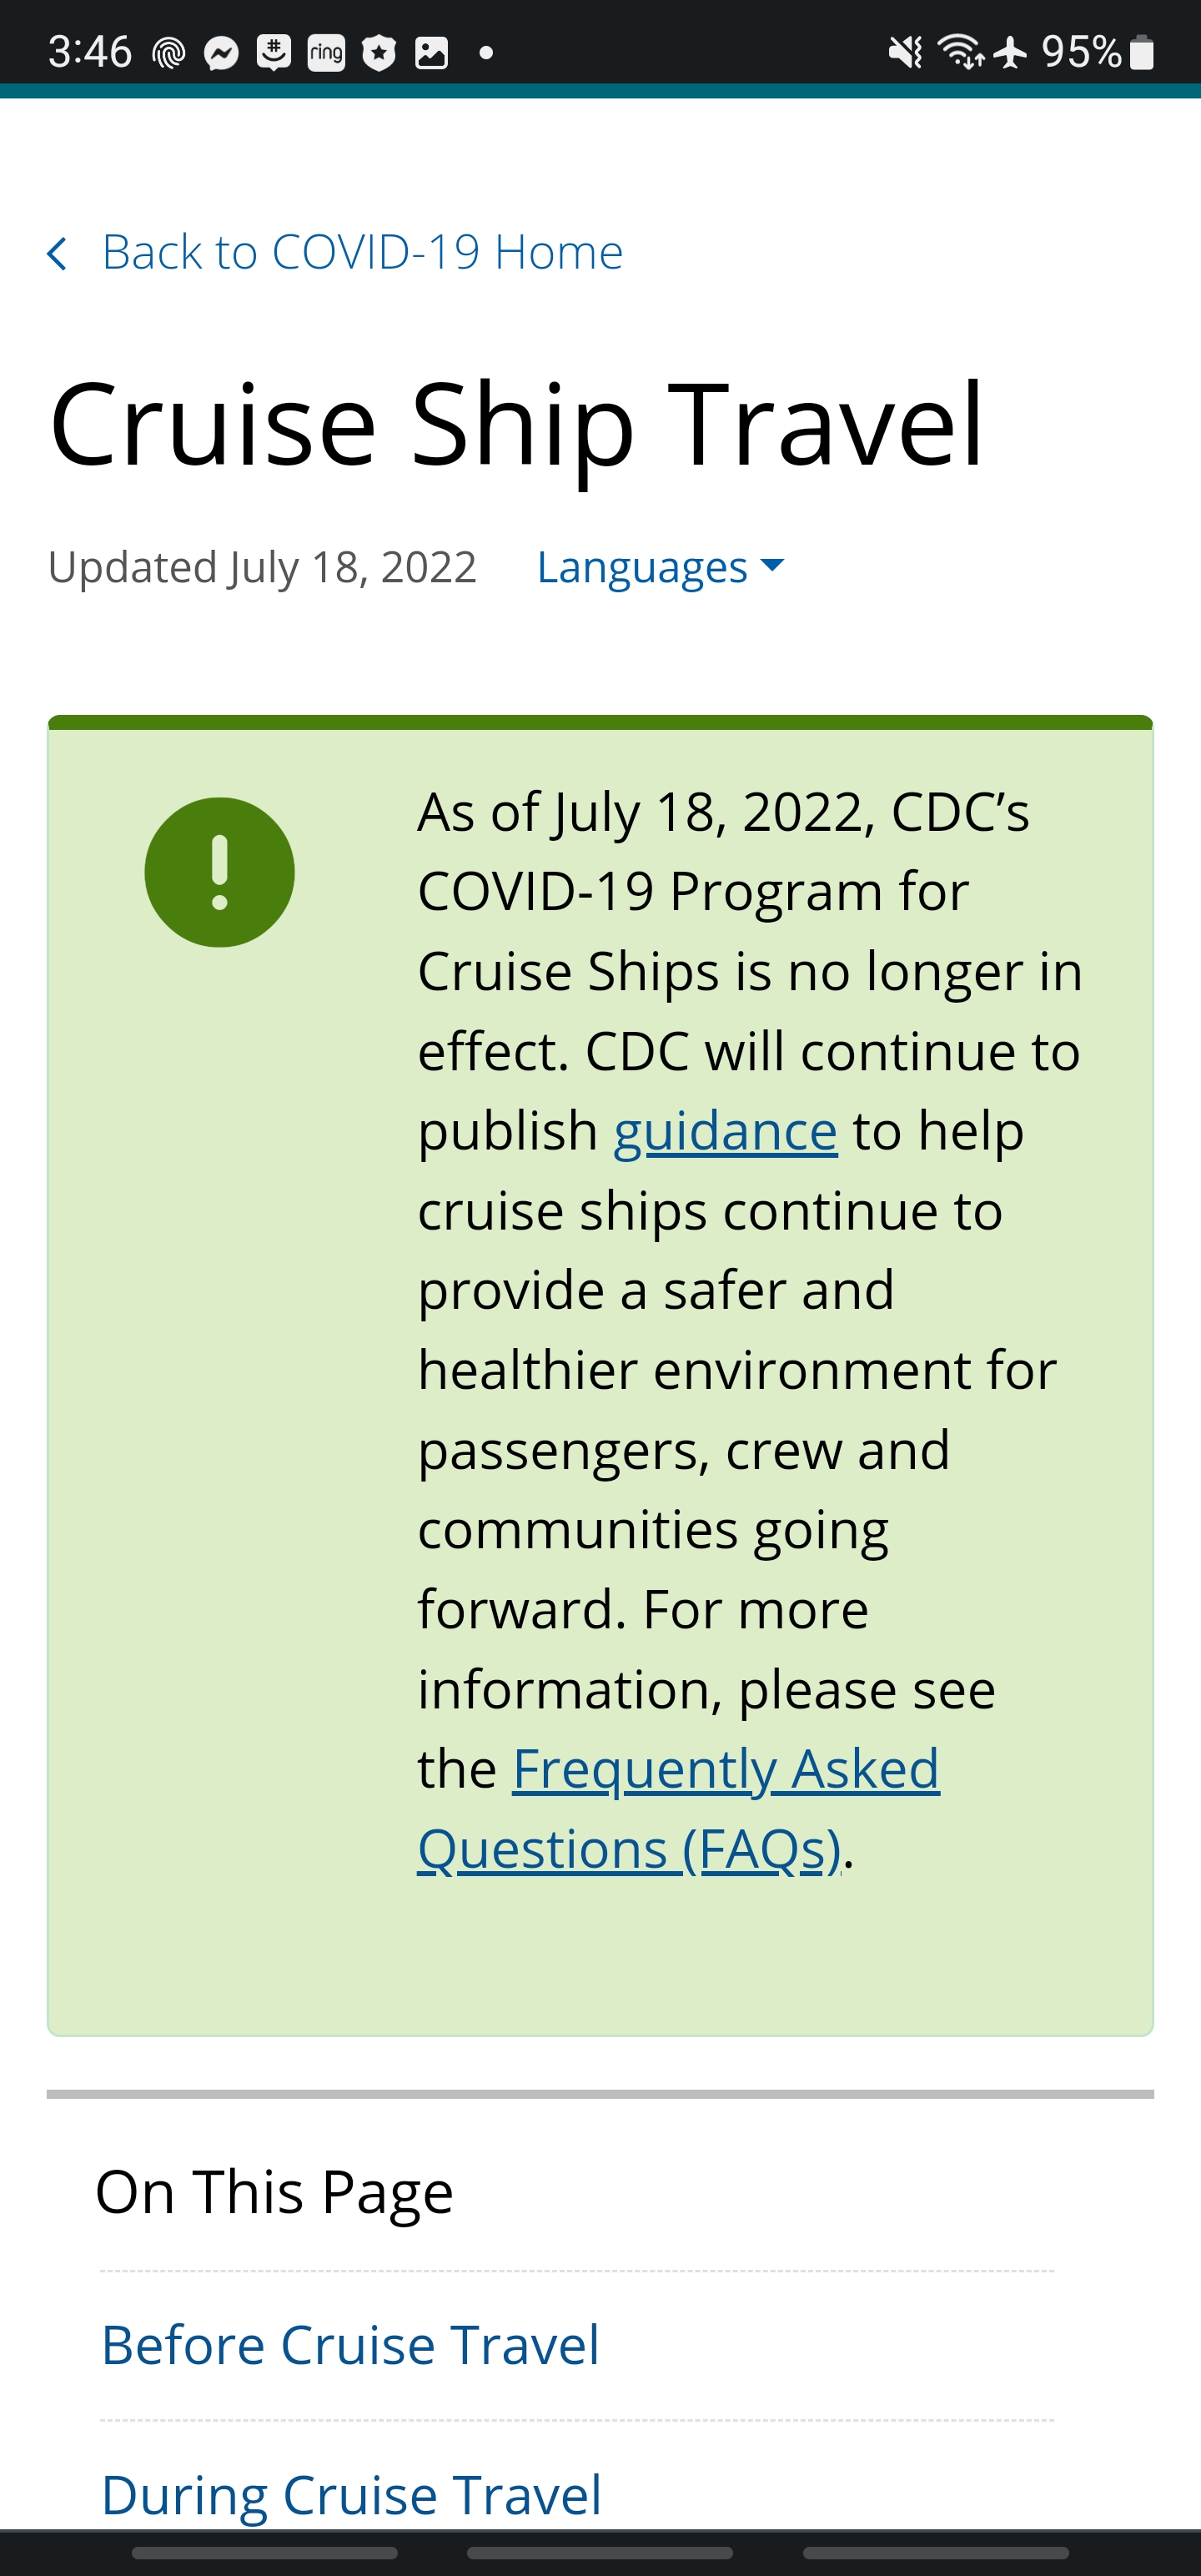Tap the muted sound status icon
The image size is (1201, 2576).
coord(905,52)
